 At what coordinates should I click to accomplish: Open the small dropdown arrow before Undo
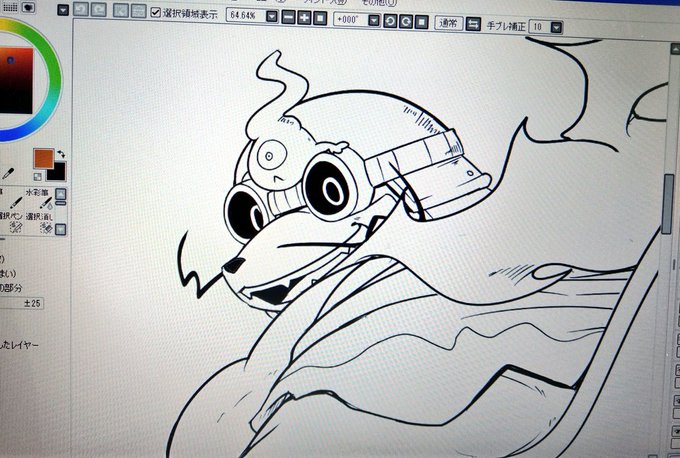pyautogui.click(x=63, y=10)
